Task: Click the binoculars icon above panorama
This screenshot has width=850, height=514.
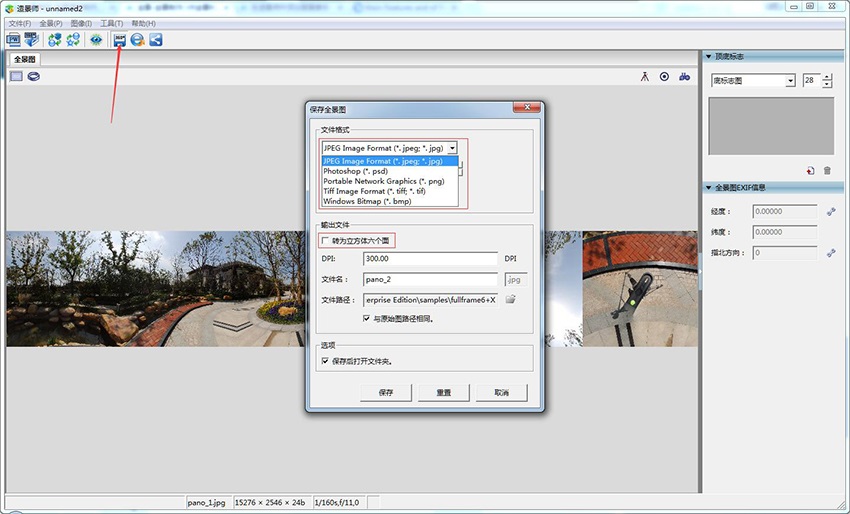Action: pos(684,76)
